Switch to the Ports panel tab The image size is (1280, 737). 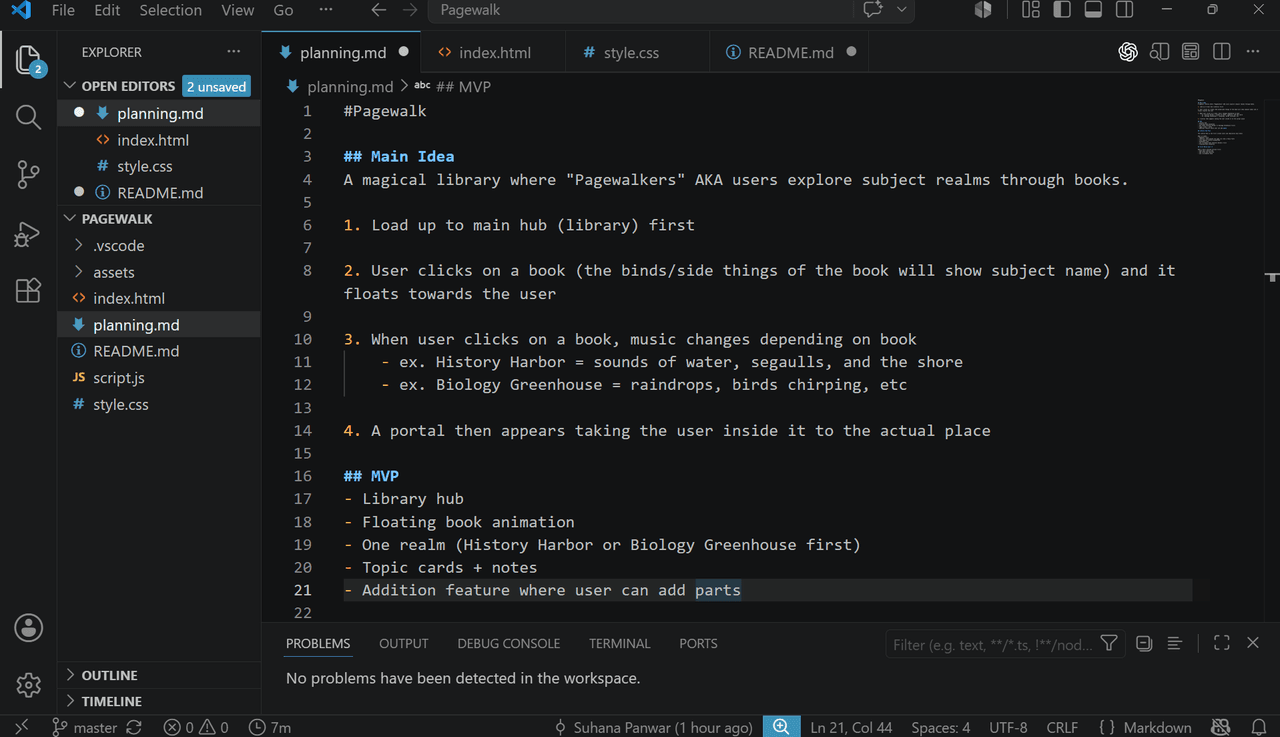point(698,643)
